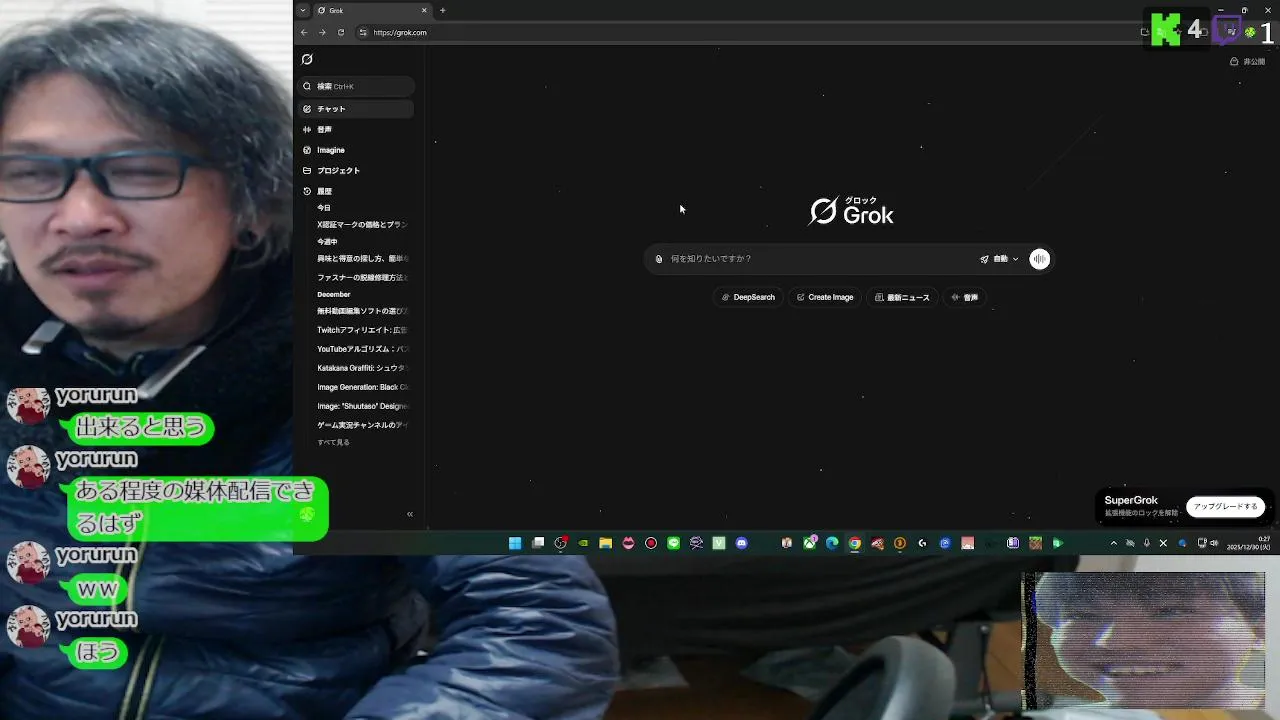Screen dimensions: 1280x720
Task: Open chat Image: "Shuutaso" Designer
Action: pyautogui.click(x=362, y=406)
